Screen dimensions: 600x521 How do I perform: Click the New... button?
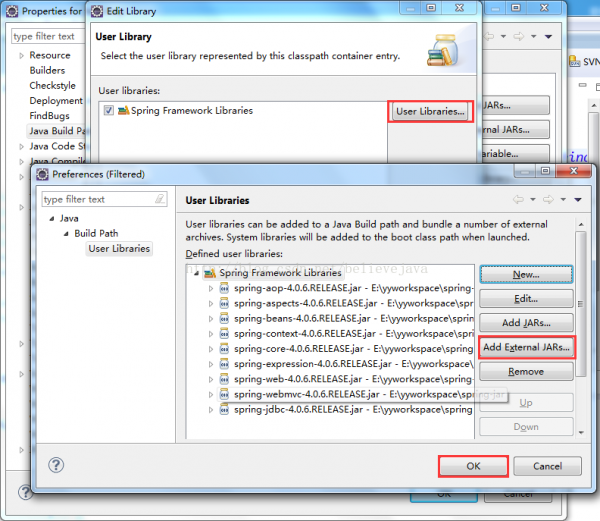526,275
